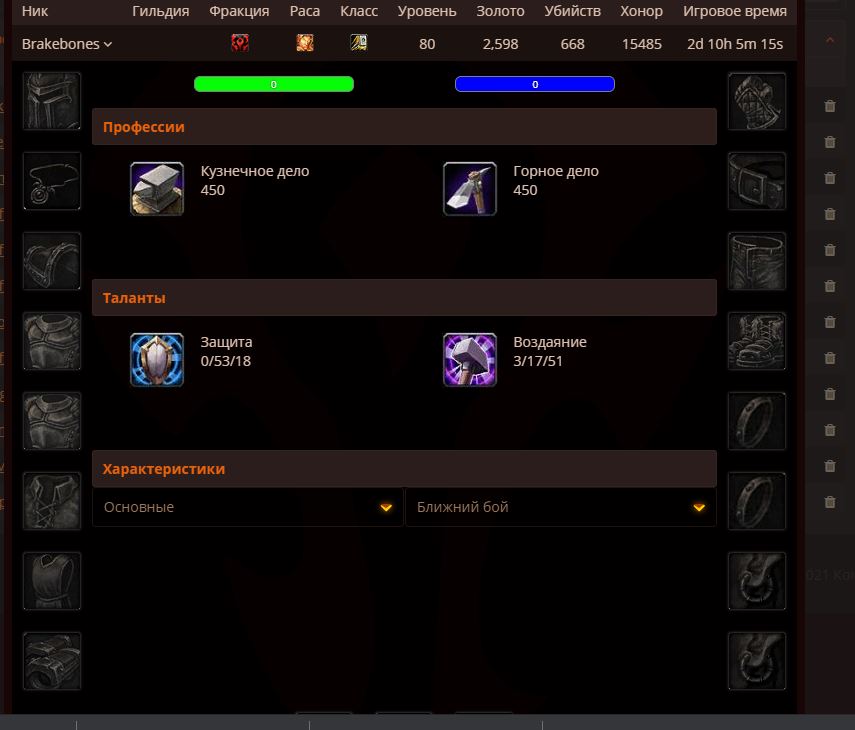The height and width of the screenshot is (730, 855).
Task: Click the Paladin class icon
Action: pyautogui.click(x=358, y=43)
